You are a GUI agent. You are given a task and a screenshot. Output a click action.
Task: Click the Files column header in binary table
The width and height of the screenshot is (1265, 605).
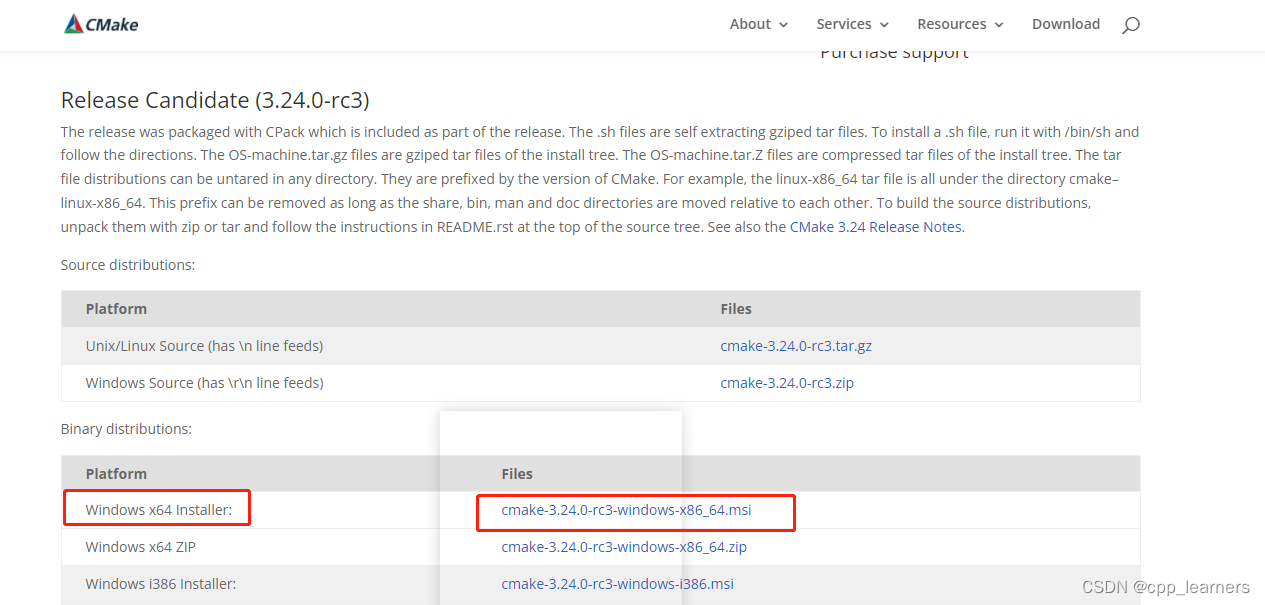pos(517,473)
